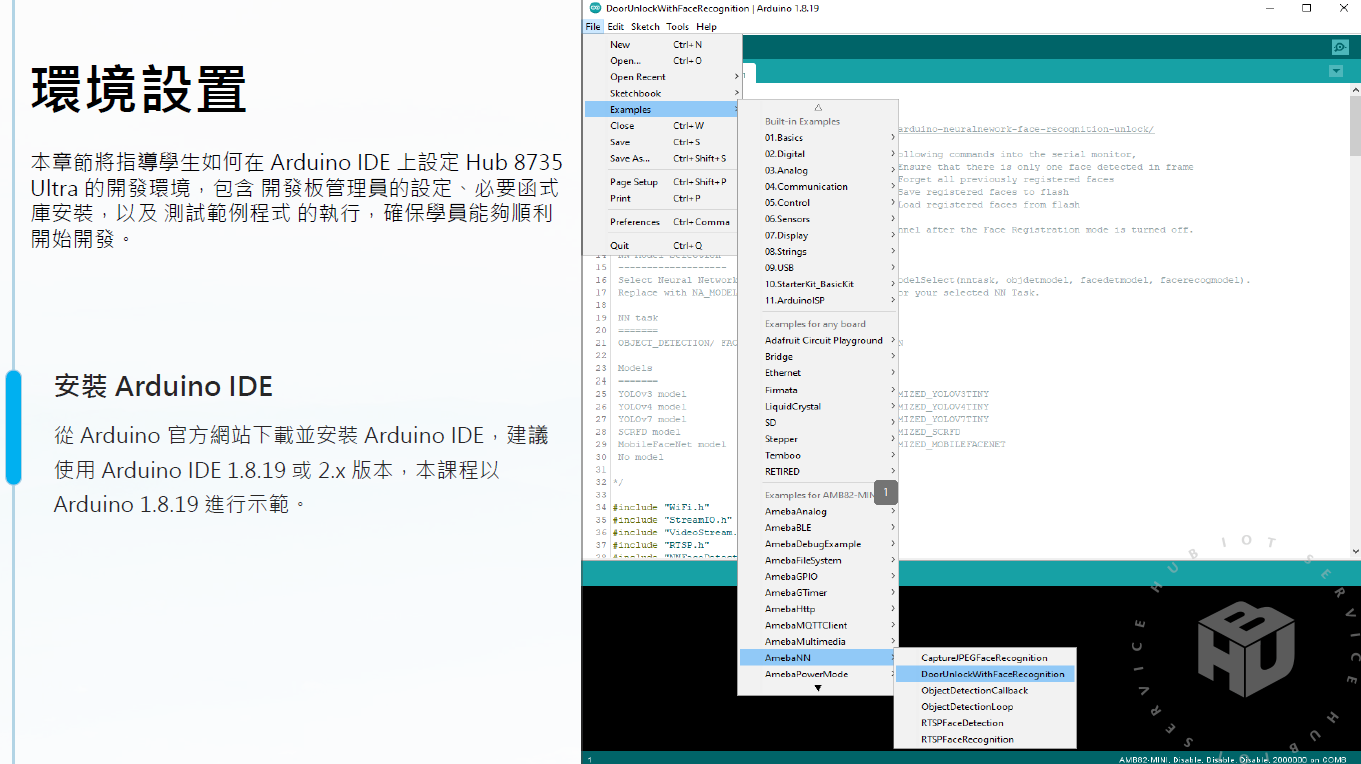Open the Serial Monitor magnifier icon
The image size is (1361, 764).
point(1340,47)
